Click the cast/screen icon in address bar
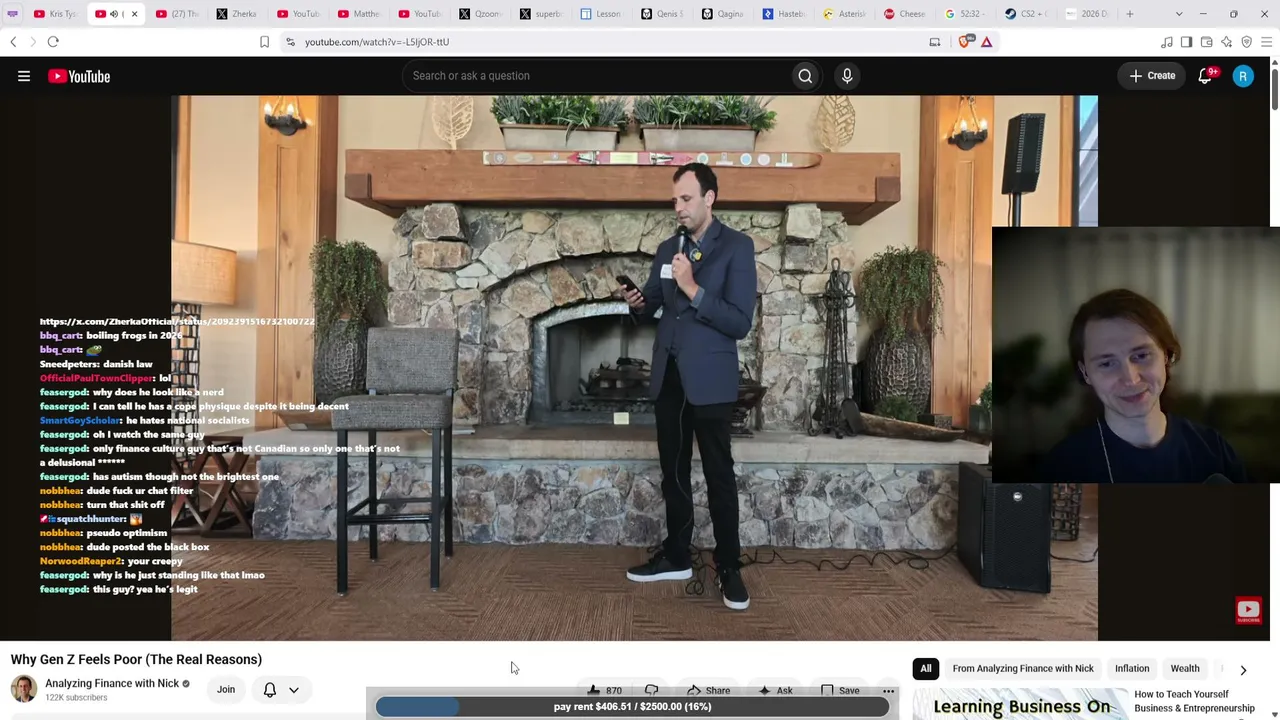Screen dimensions: 1280x720 click(x=934, y=42)
